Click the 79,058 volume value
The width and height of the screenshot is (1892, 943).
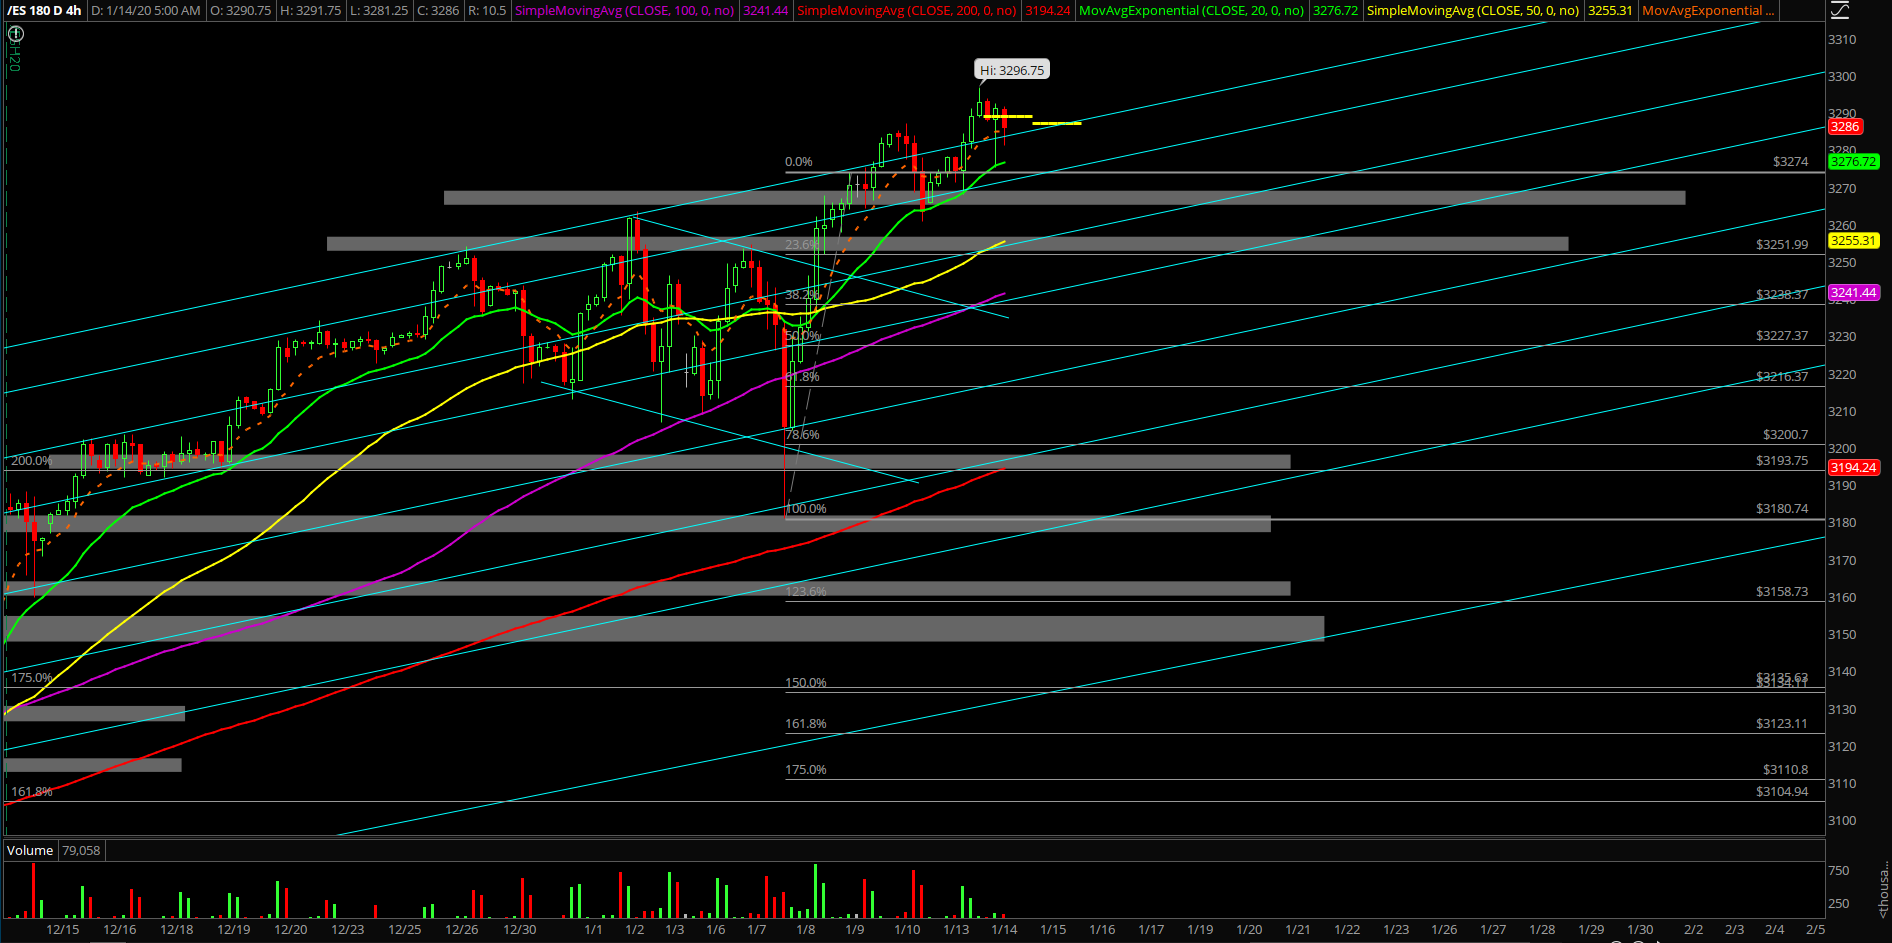pos(81,851)
